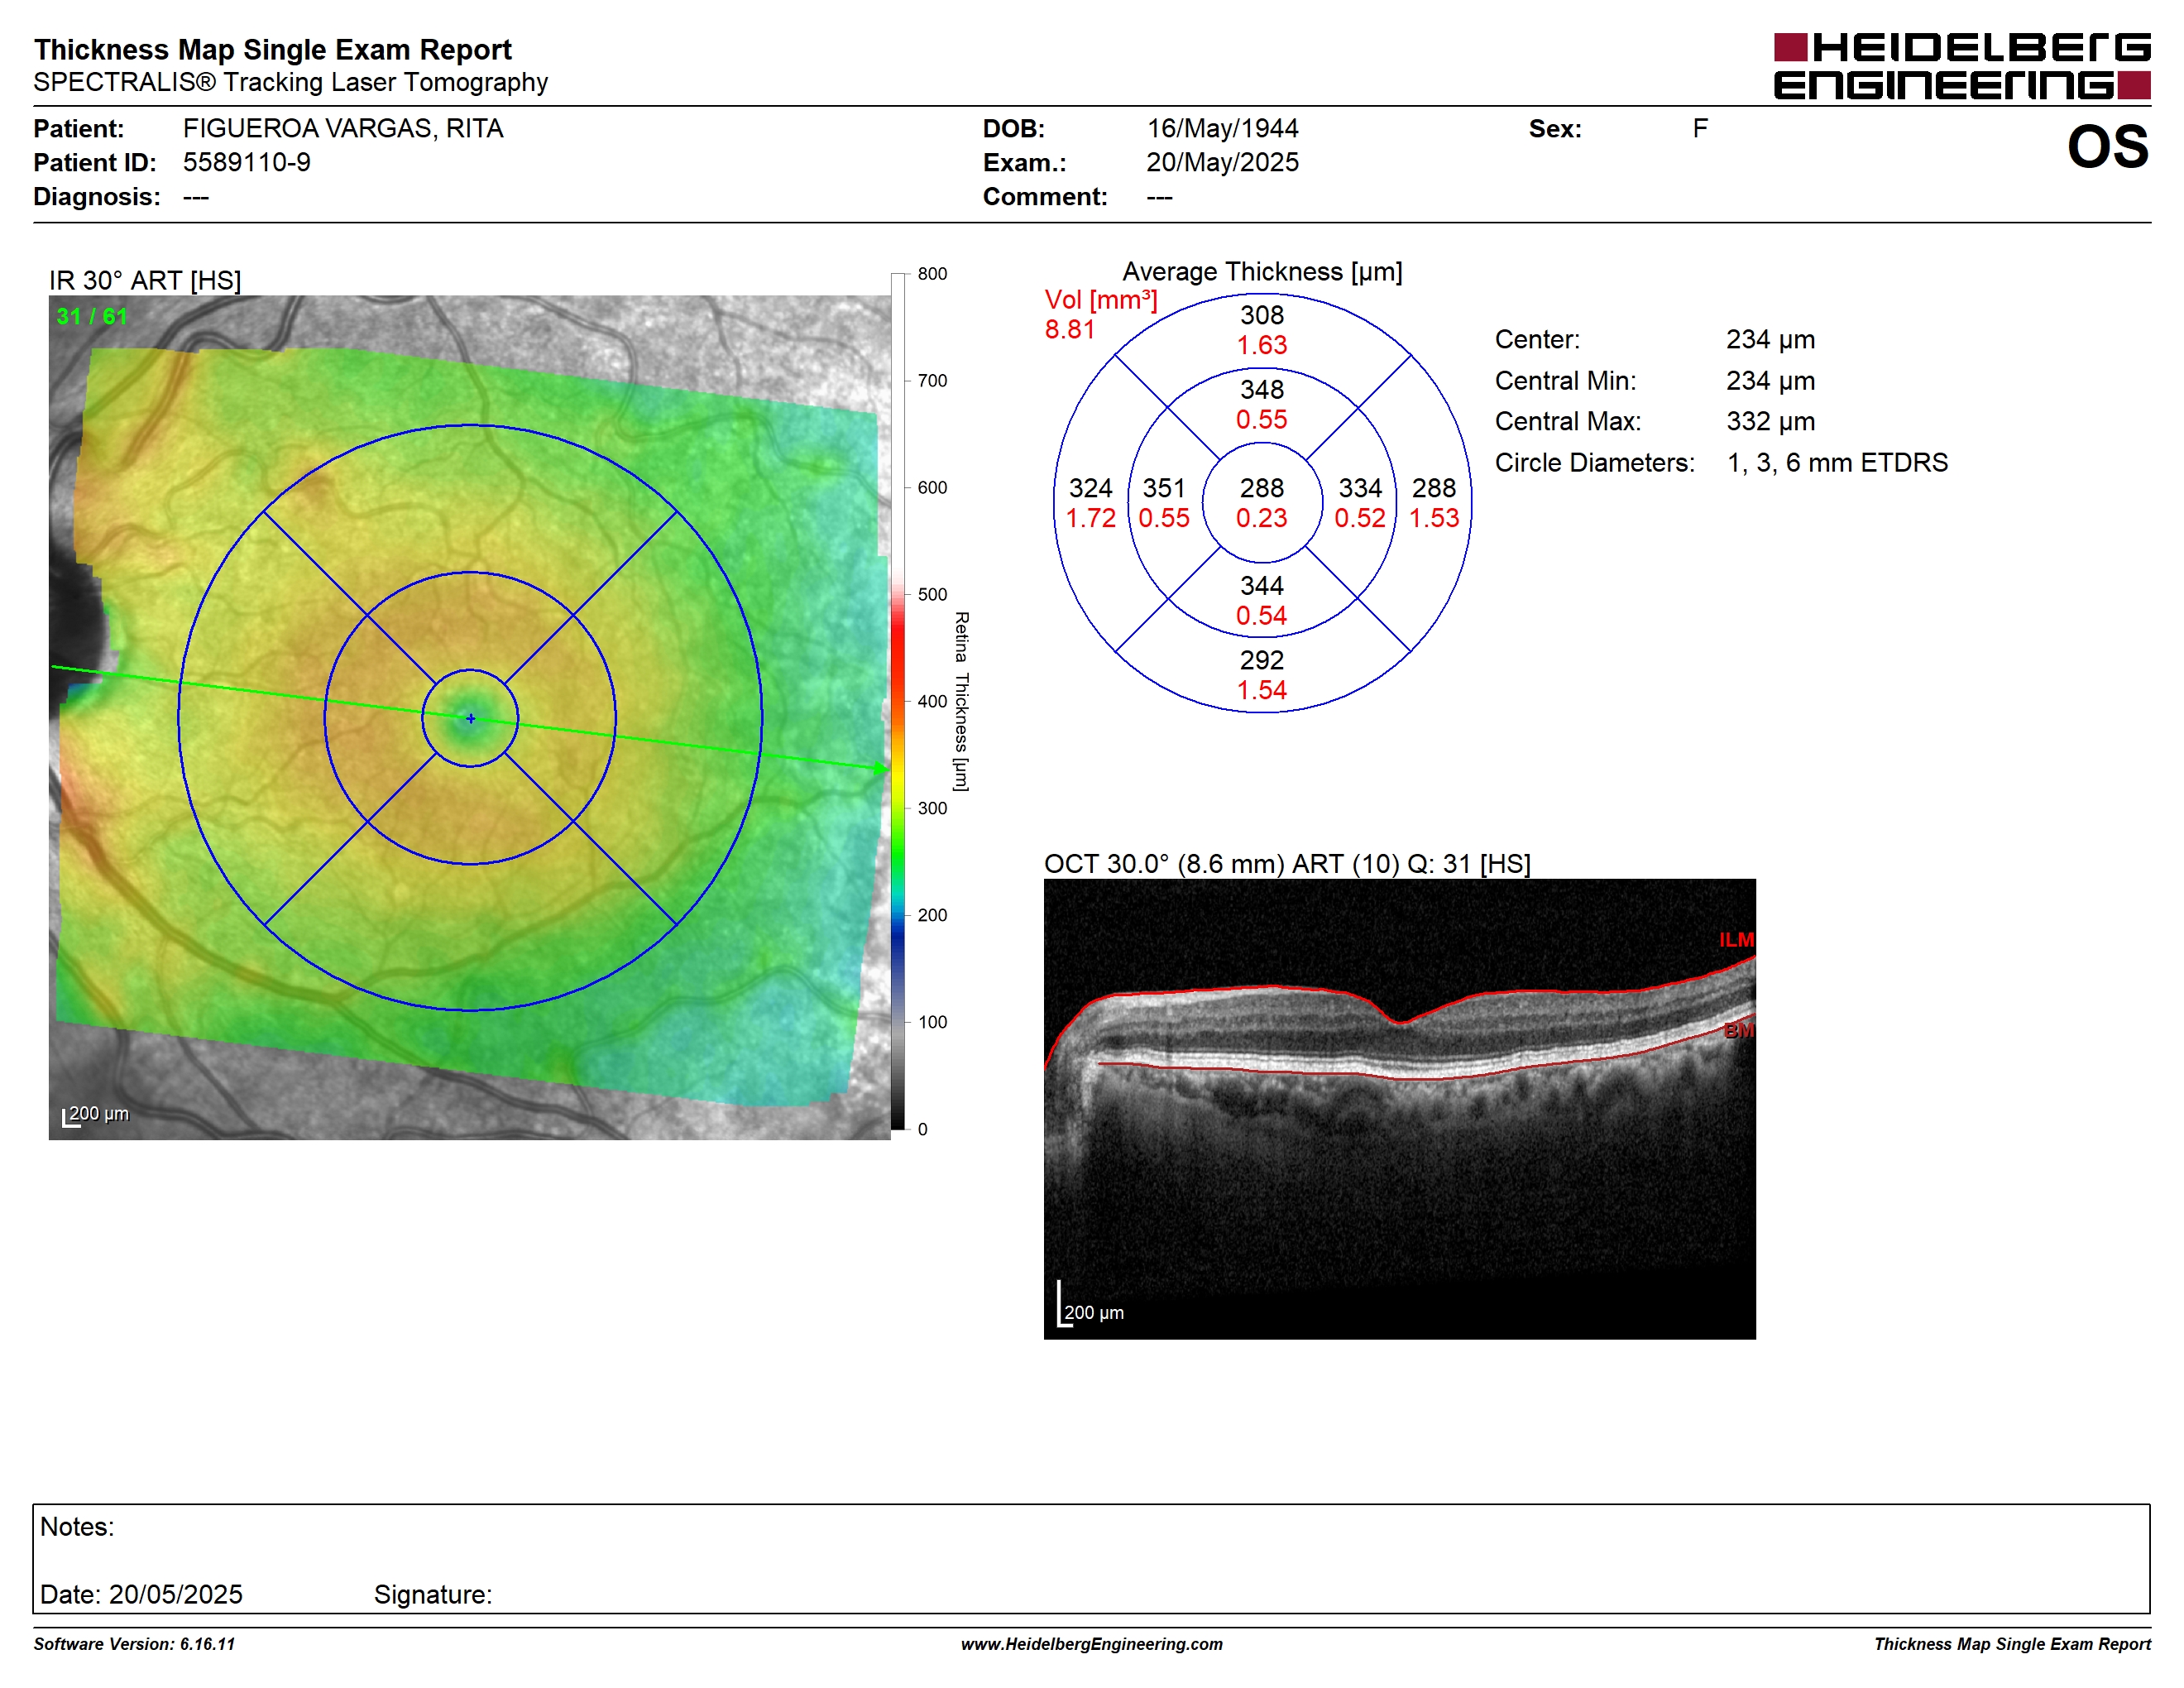Click 'Software Version: 6.16.11' footer text
This screenshot has height=1688, width=2184.
click(x=134, y=1644)
